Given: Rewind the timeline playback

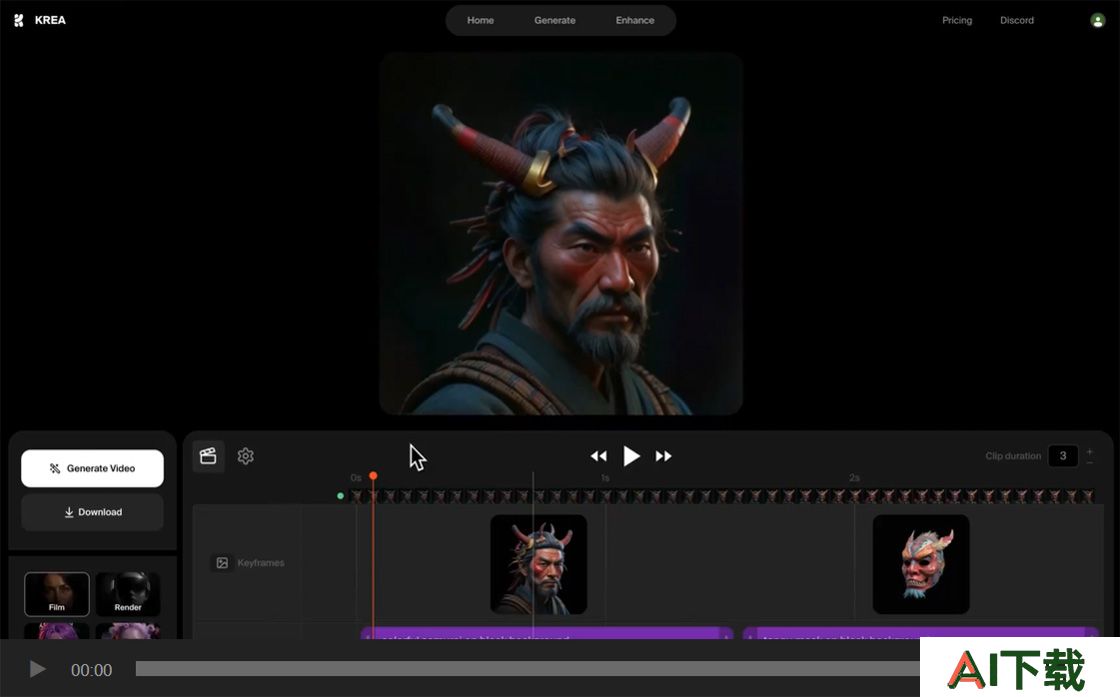Looking at the screenshot, I should 599,456.
